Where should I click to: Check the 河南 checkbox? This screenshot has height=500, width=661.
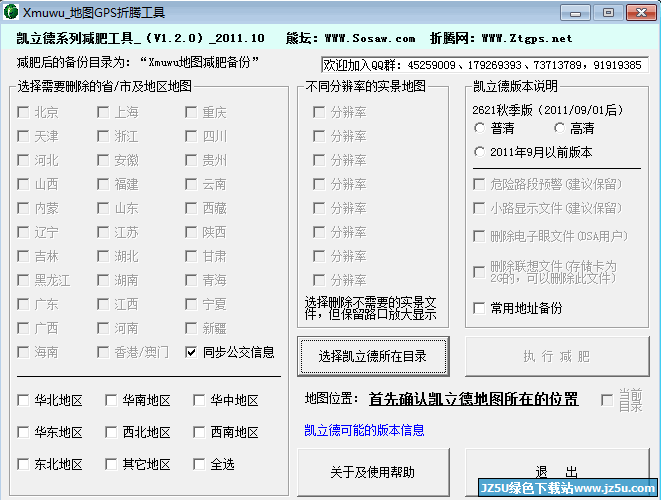pos(103,328)
